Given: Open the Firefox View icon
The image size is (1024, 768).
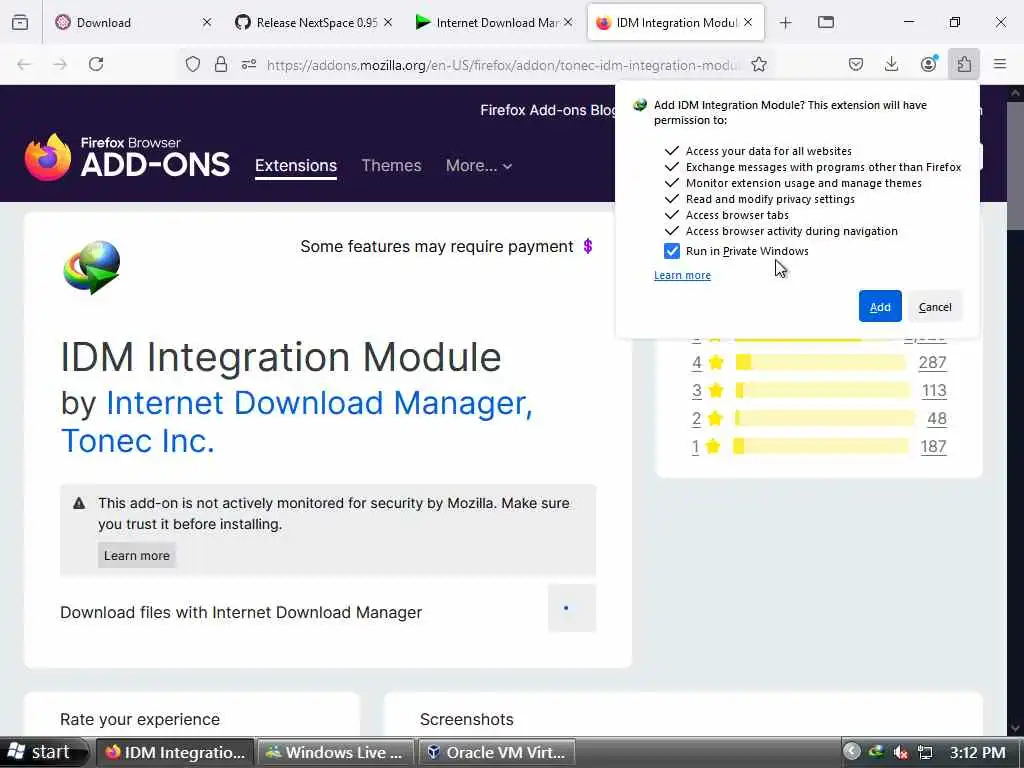Looking at the screenshot, I should pos(20,22).
